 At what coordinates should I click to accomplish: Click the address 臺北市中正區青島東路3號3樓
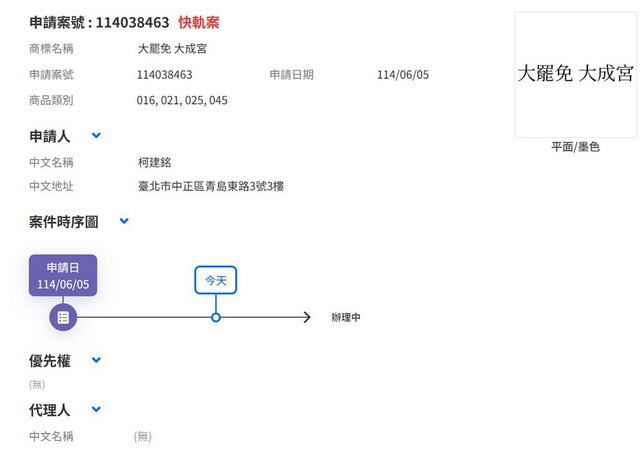pyautogui.click(x=211, y=187)
